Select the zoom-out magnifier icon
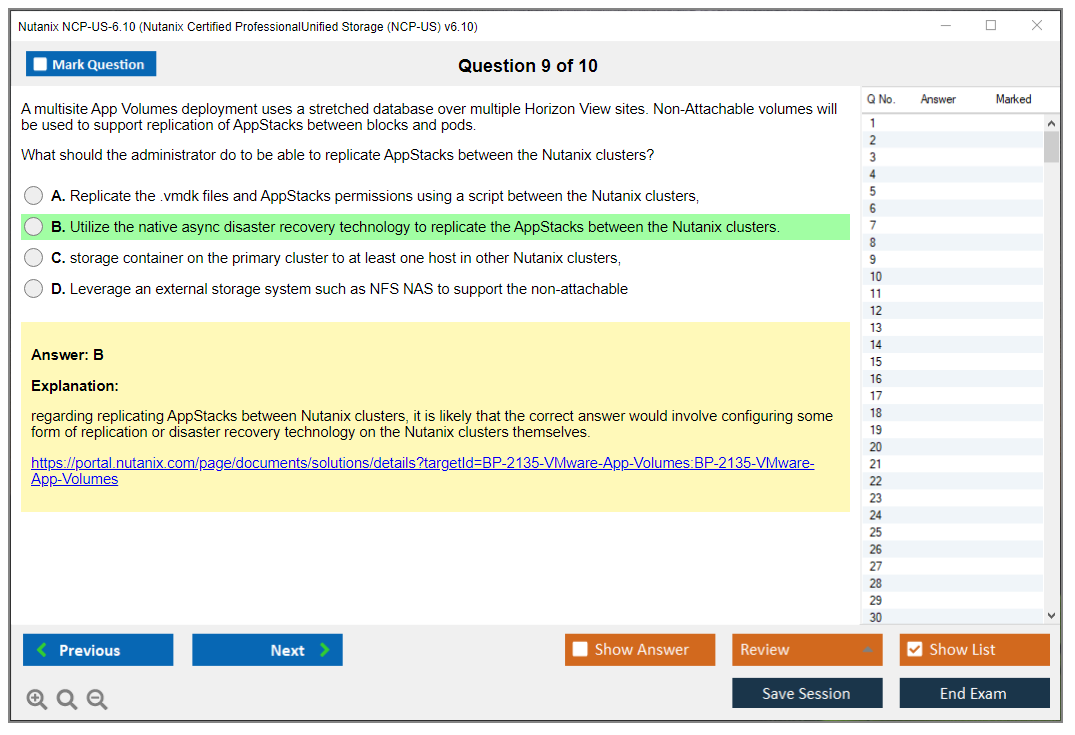This screenshot has height=735, width=1075. point(97,699)
